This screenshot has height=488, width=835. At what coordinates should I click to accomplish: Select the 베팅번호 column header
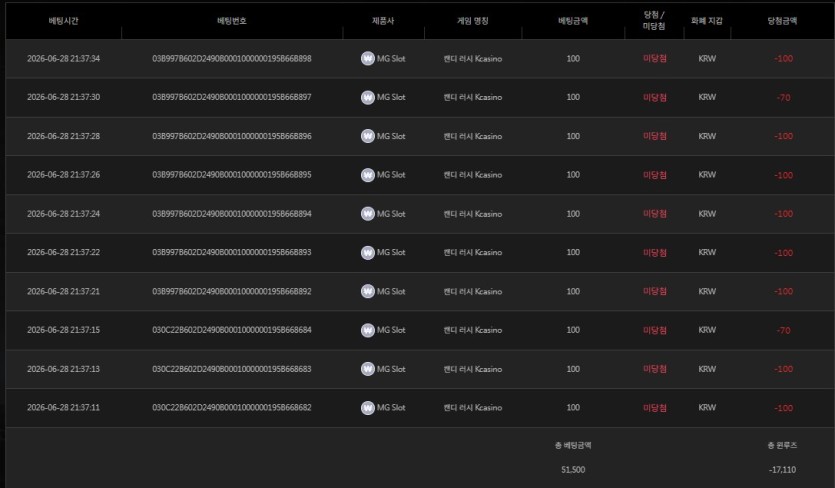[x=232, y=21]
